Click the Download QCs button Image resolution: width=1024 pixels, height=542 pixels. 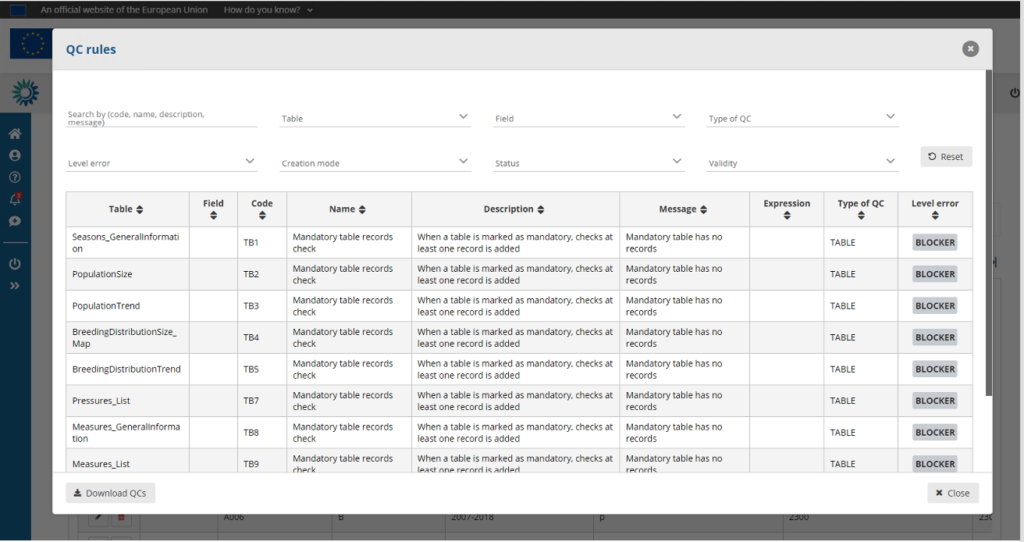coord(111,493)
